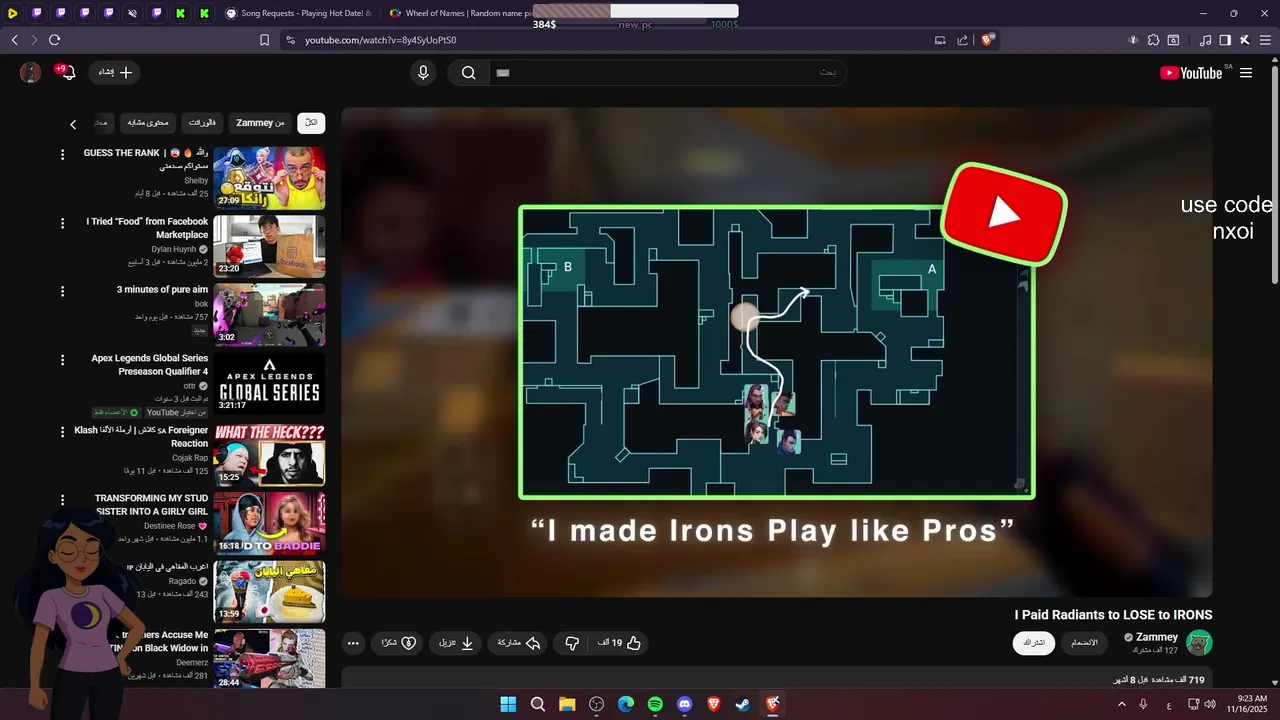1280x720 pixels.
Task: Open the Brave hamburger menu
Action: coord(1264,40)
